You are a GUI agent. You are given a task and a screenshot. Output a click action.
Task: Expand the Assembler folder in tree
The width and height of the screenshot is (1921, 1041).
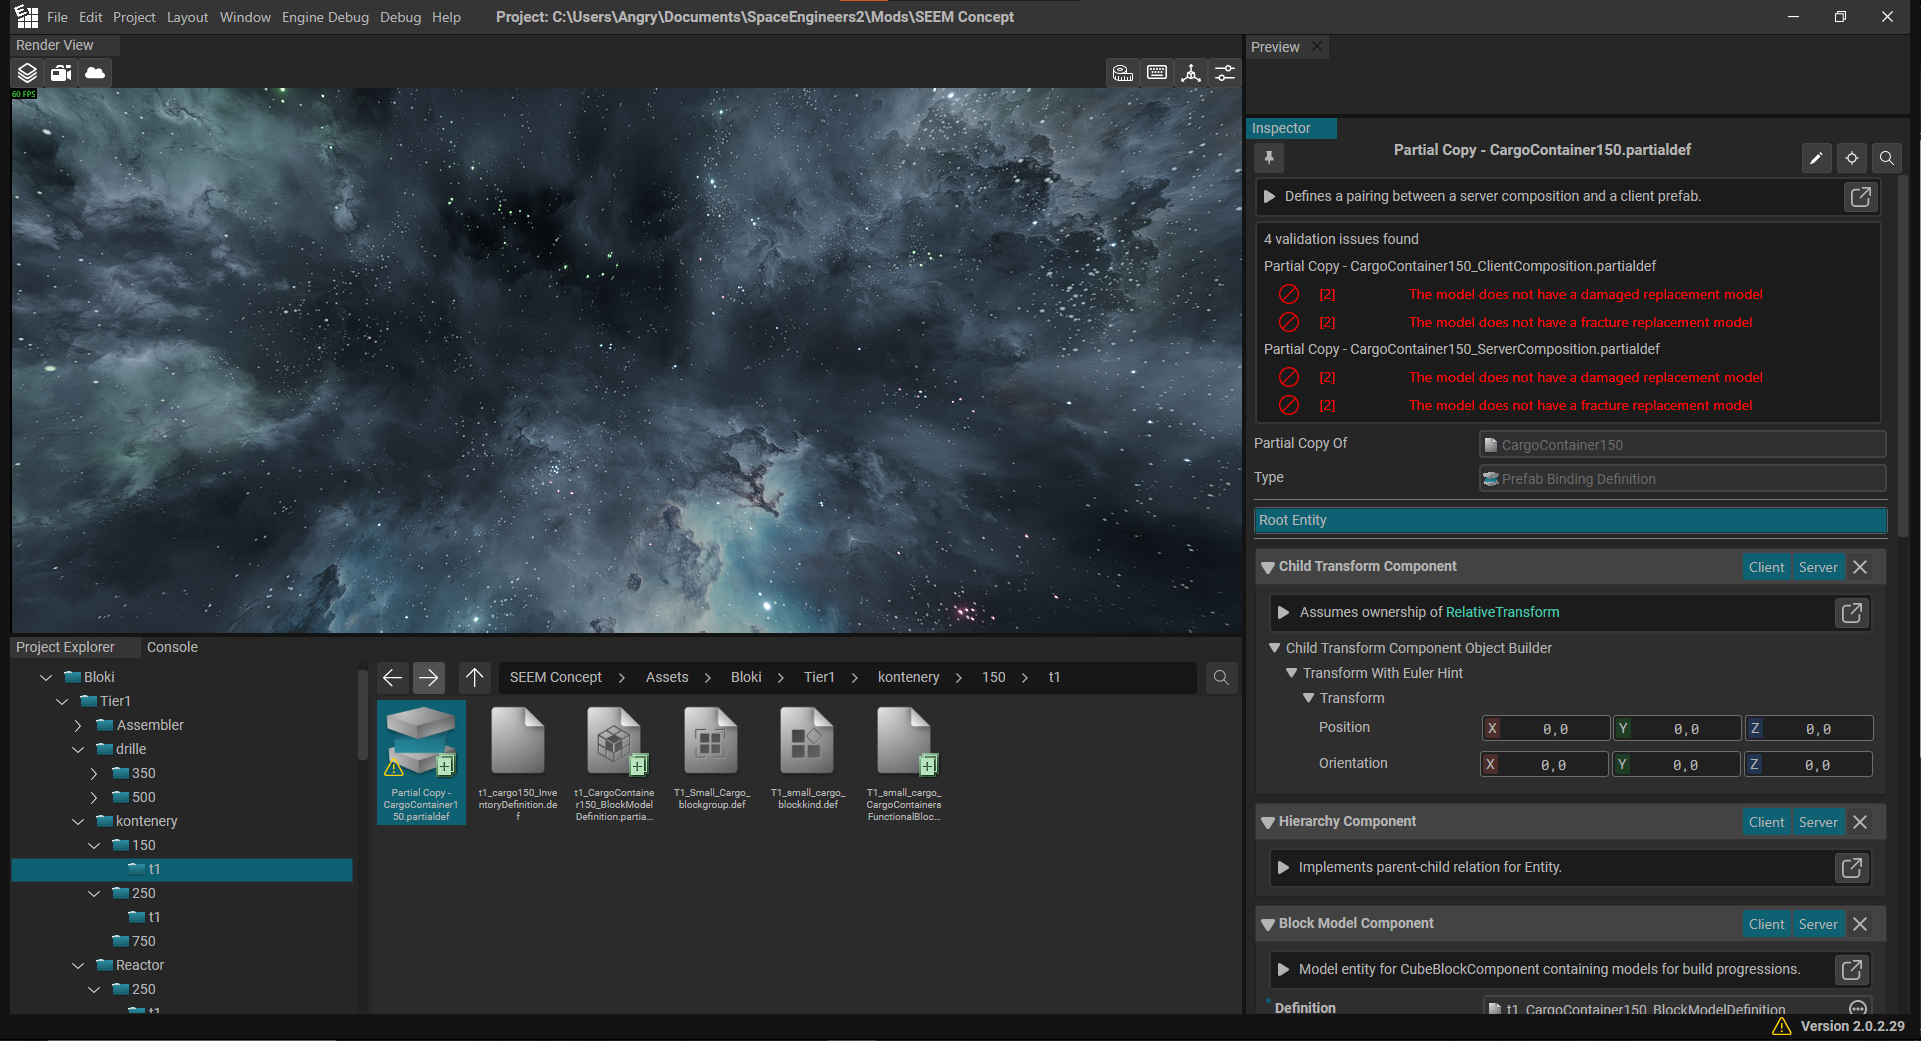[78, 725]
